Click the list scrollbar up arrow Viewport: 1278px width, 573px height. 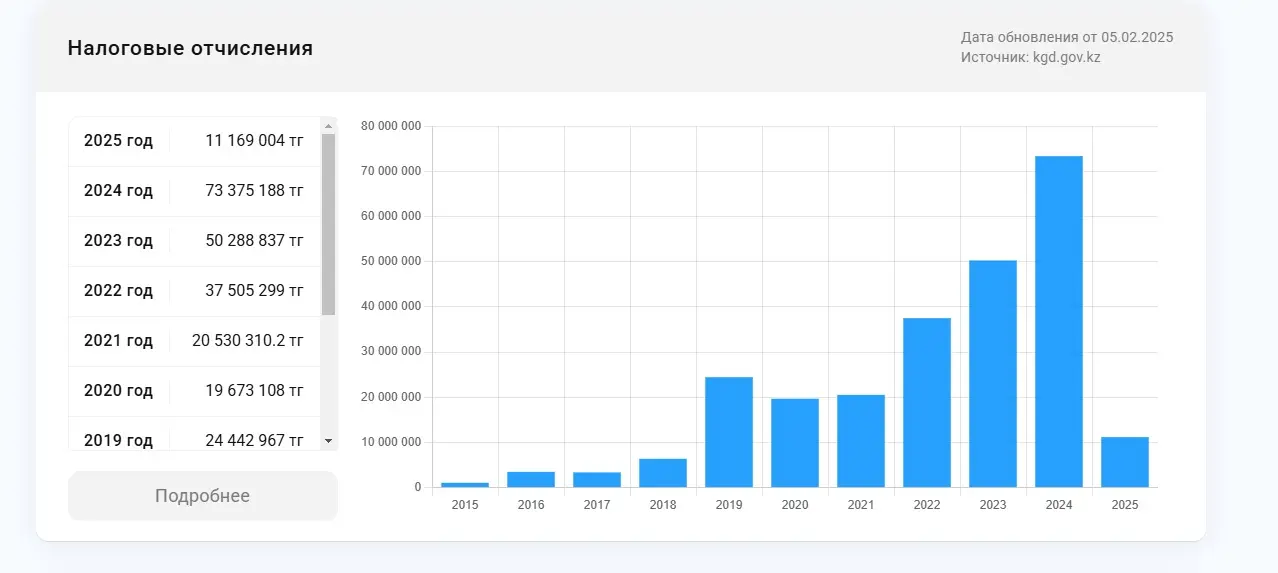[x=328, y=125]
